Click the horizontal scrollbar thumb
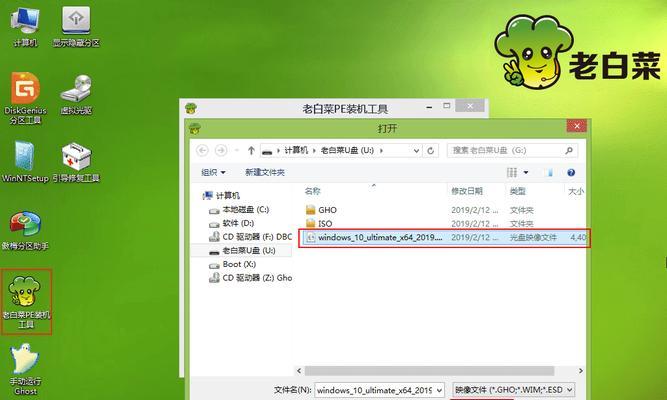Screen dimensions: 667x400 click(429, 371)
